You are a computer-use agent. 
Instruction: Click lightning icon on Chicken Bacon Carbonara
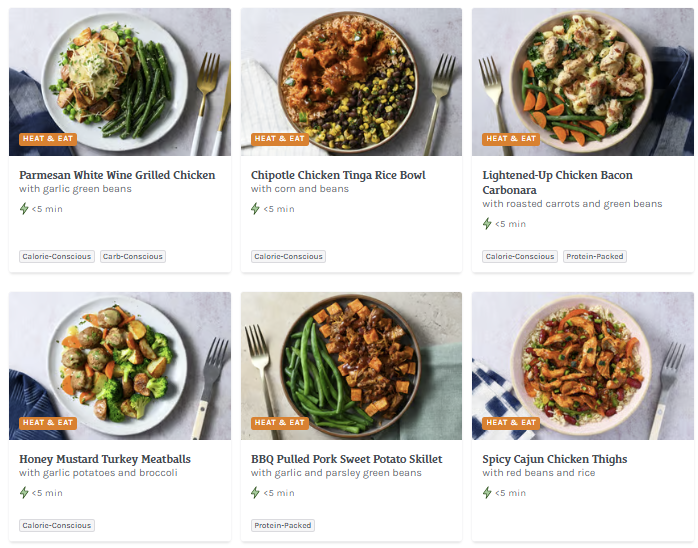[x=488, y=224]
